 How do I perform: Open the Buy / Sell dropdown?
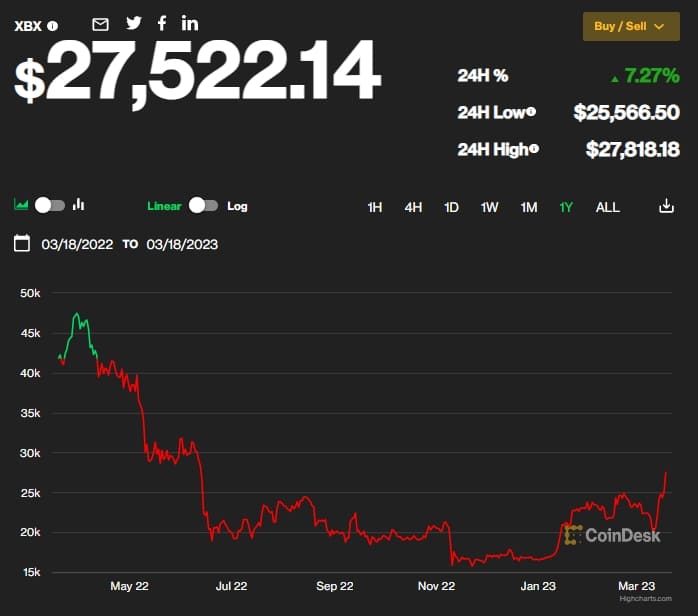click(631, 26)
